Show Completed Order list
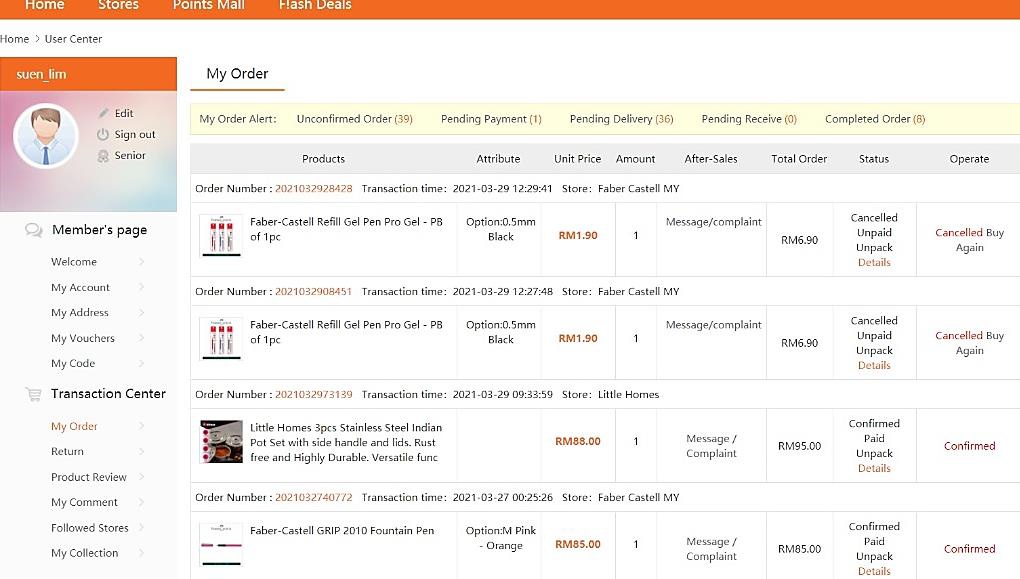 pyautogui.click(x=874, y=119)
